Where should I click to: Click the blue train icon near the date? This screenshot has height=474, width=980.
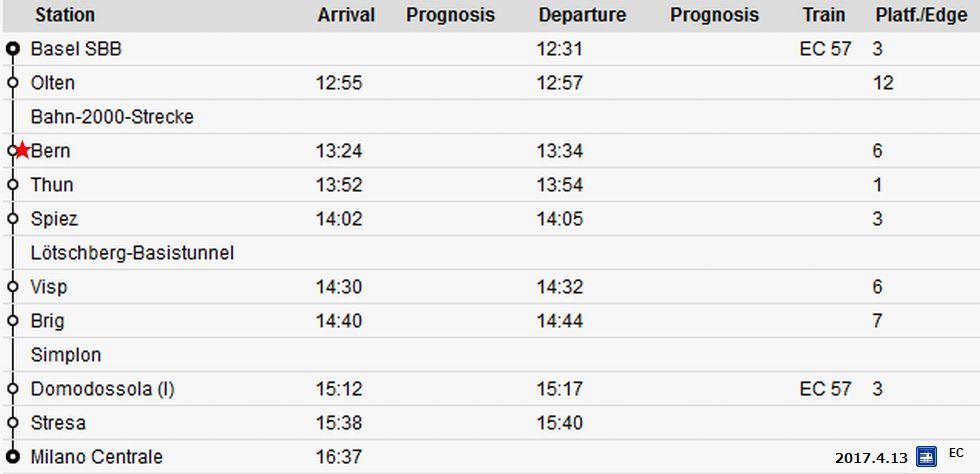(926, 457)
